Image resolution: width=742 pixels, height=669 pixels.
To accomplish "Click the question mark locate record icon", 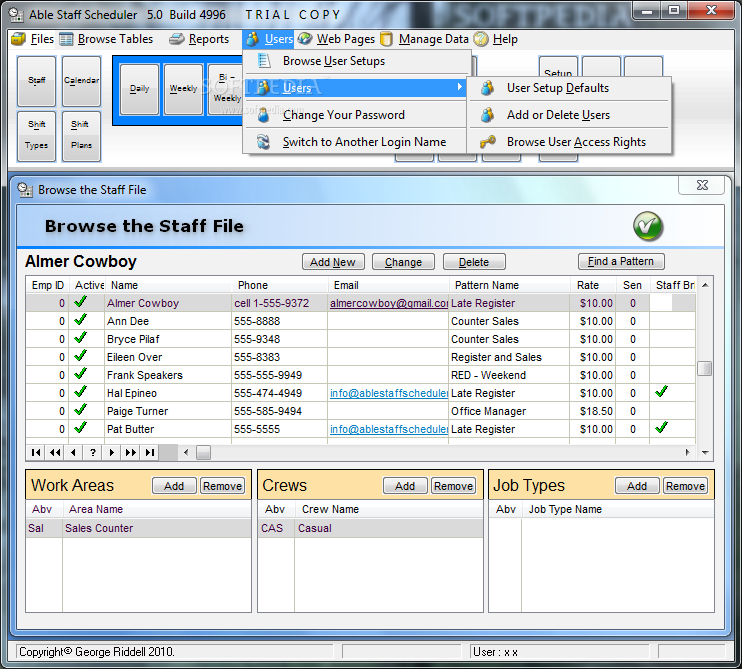I will pyautogui.click(x=93, y=453).
